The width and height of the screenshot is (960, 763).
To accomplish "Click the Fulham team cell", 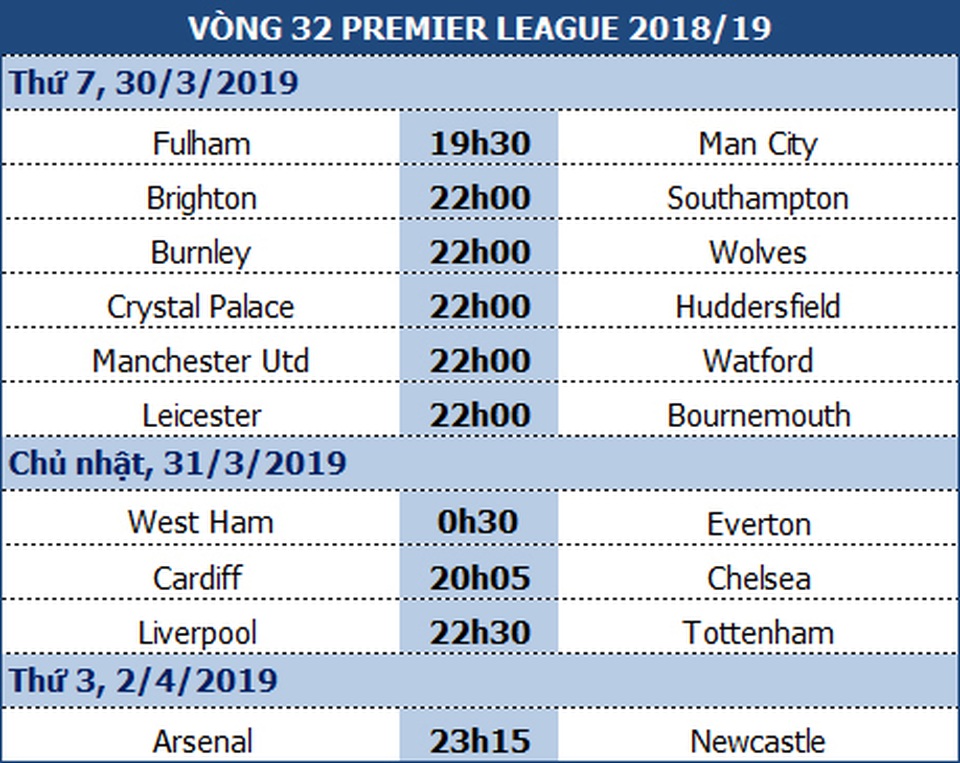I will [x=201, y=144].
